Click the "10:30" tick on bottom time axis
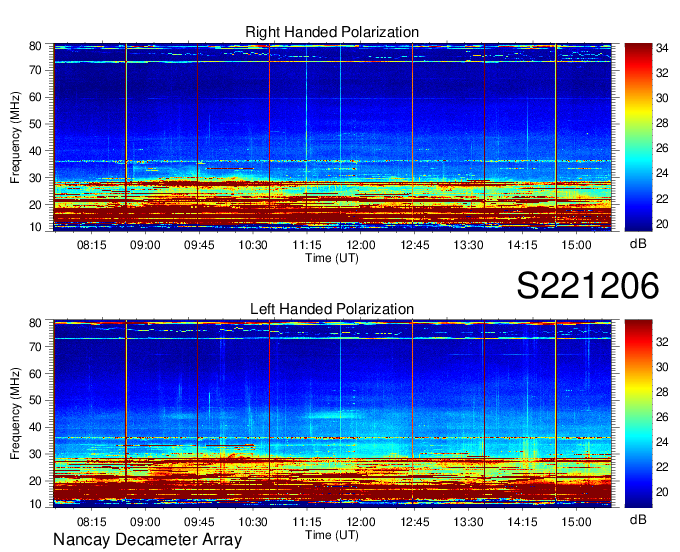This screenshot has width=680, height=552. 253,522
